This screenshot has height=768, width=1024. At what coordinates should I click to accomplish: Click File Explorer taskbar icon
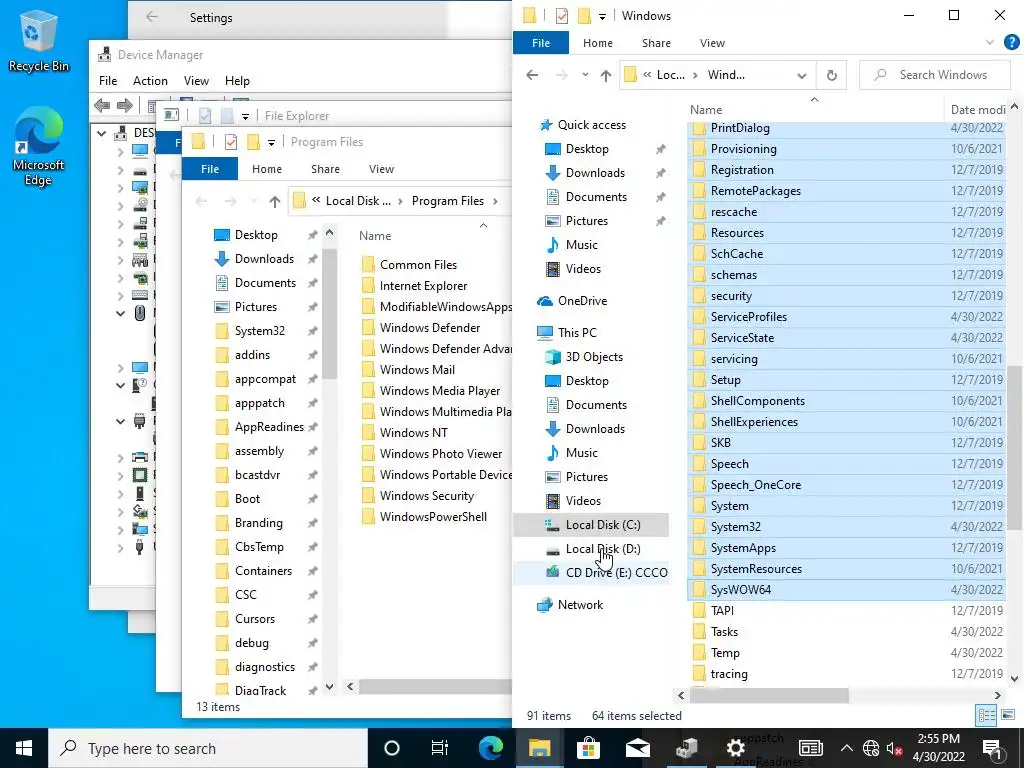(x=539, y=748)
